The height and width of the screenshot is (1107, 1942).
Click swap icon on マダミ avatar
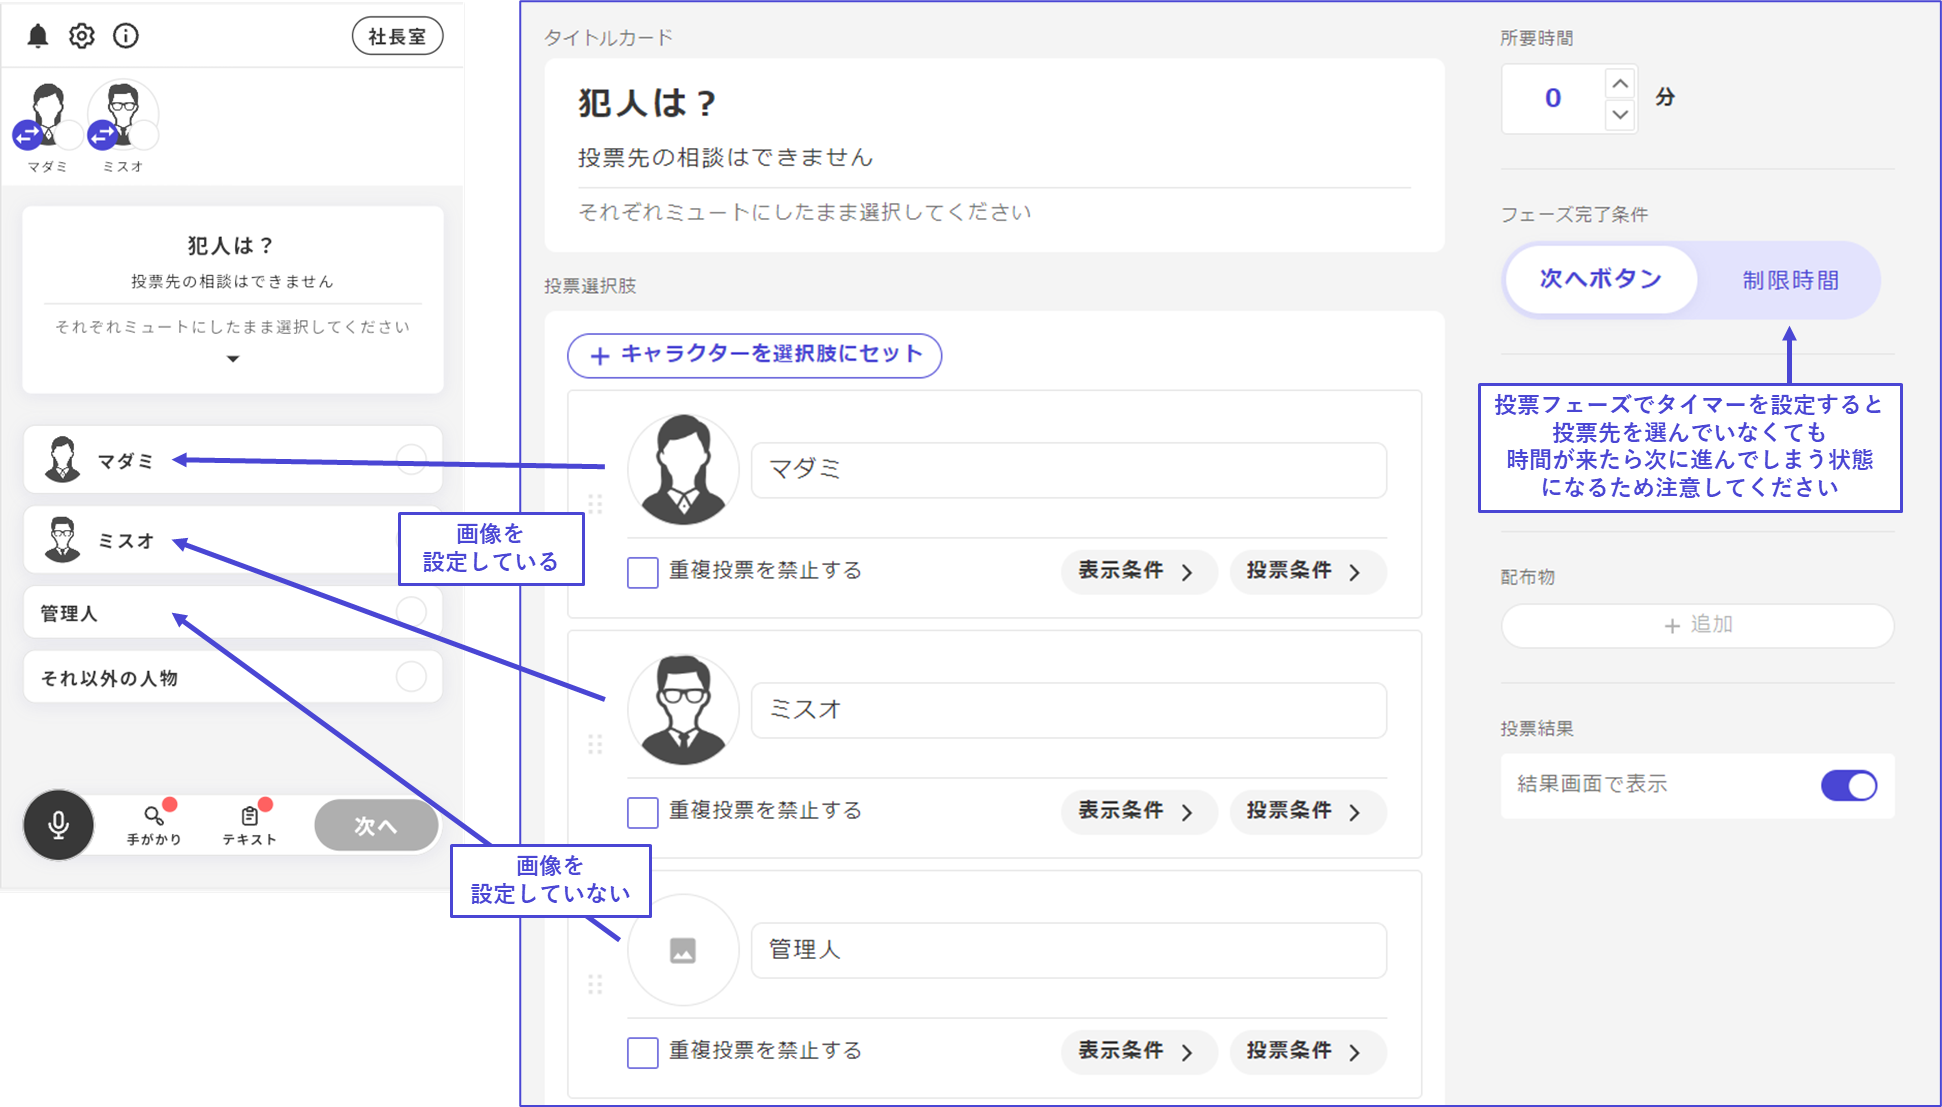click(27, 134)
